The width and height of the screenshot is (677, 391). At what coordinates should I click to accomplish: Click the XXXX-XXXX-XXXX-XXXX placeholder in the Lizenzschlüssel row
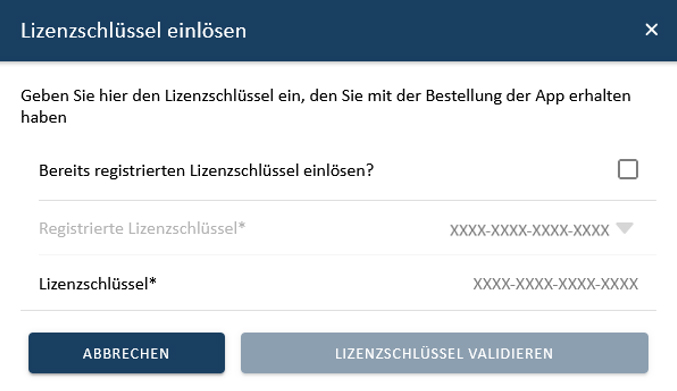click(555, 284)
